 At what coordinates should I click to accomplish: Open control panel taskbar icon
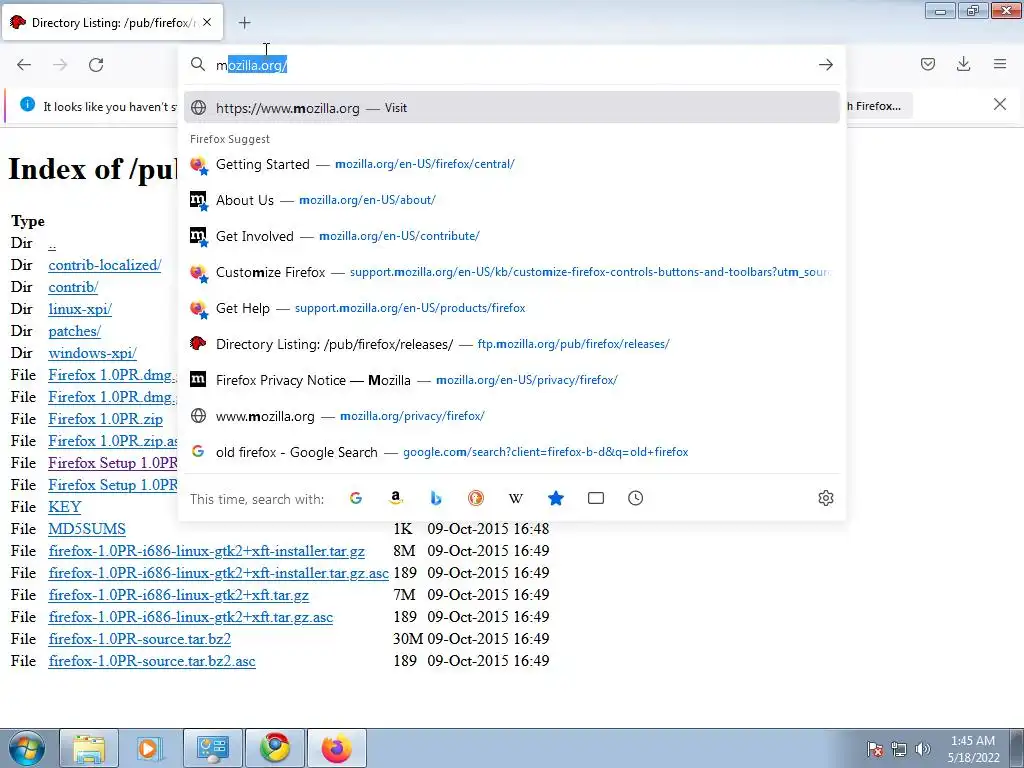click(x=212, y=748)
